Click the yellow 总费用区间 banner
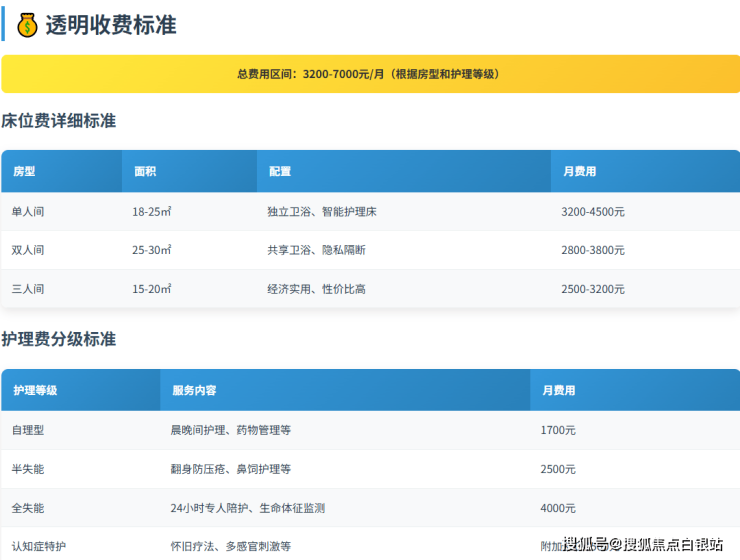This screenshot has width=740, height=560. [370, 74]
